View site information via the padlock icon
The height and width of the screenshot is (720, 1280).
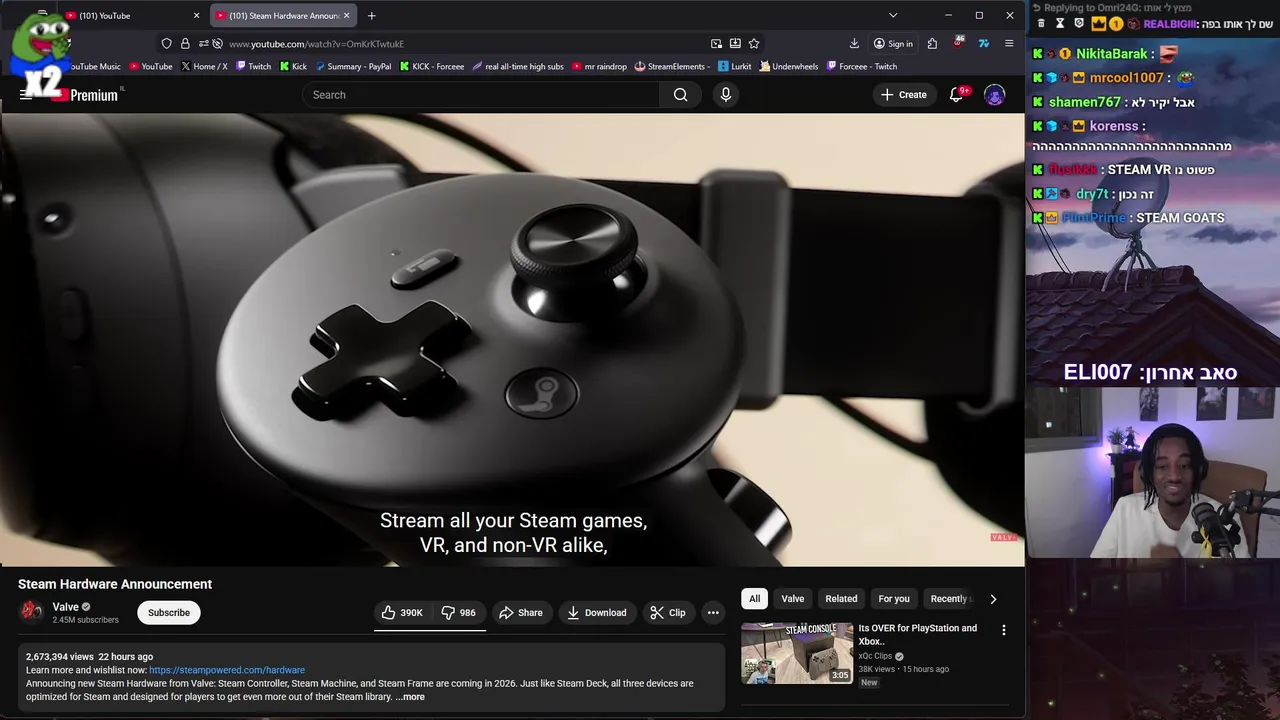coord(185,44)
